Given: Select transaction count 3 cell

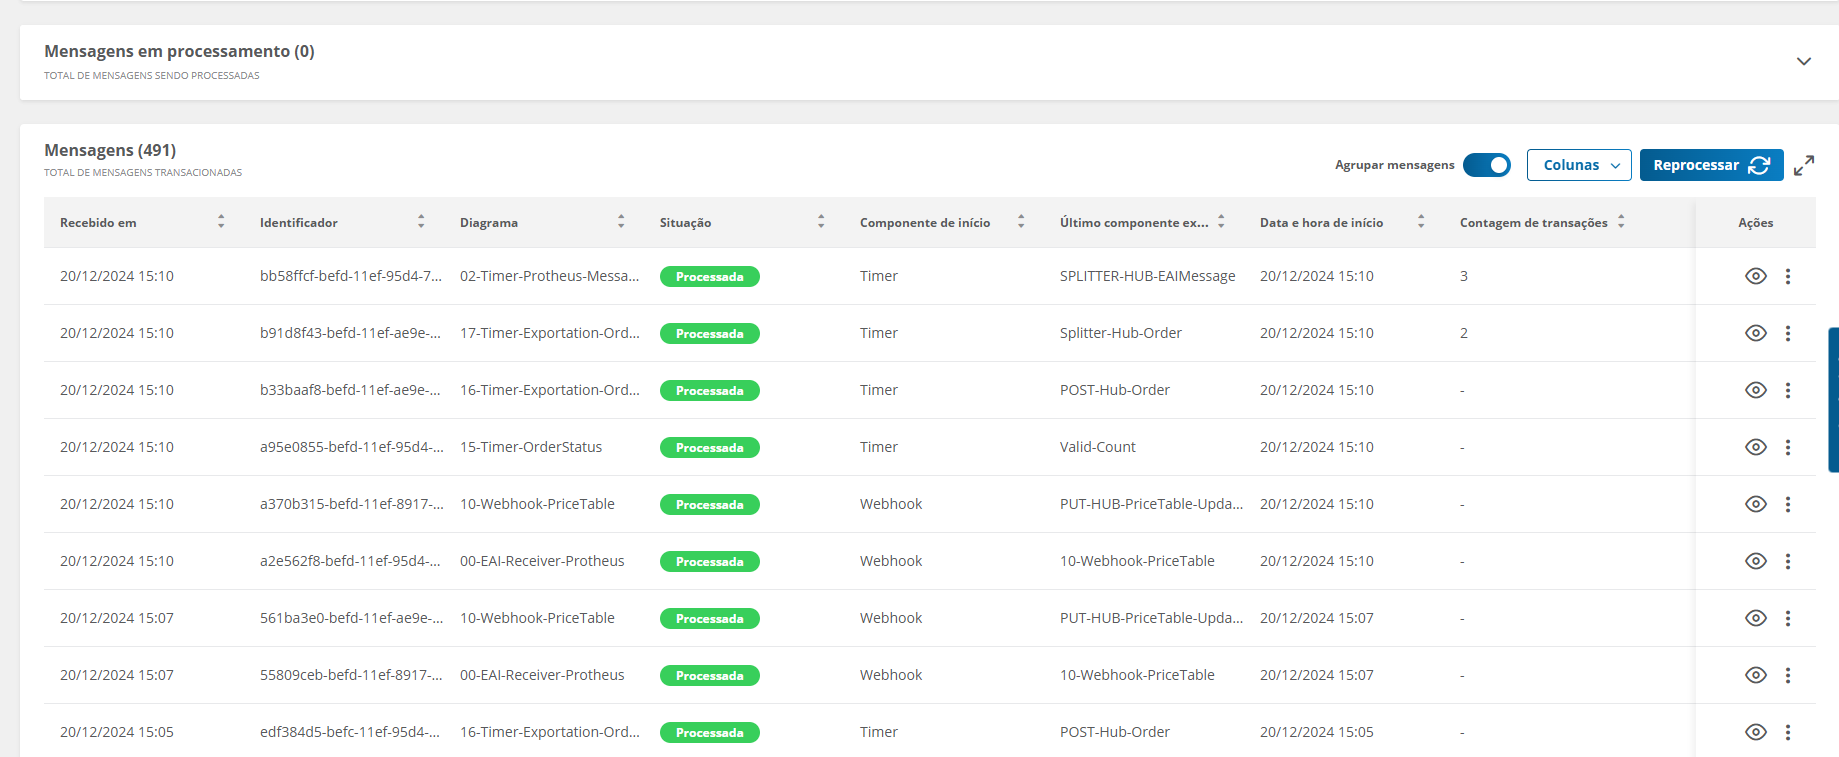Looking at the screenshot, I should tap(1464, 276).
